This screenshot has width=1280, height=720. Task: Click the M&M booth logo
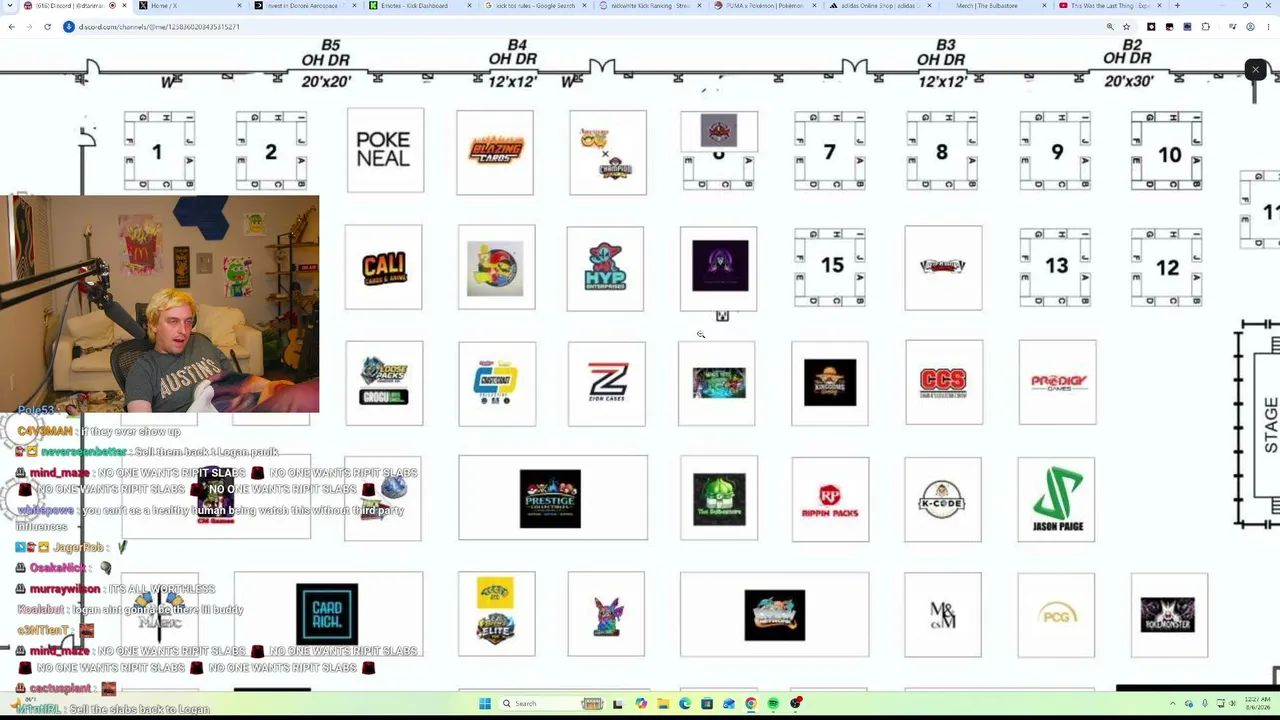[x=943, y=615]
